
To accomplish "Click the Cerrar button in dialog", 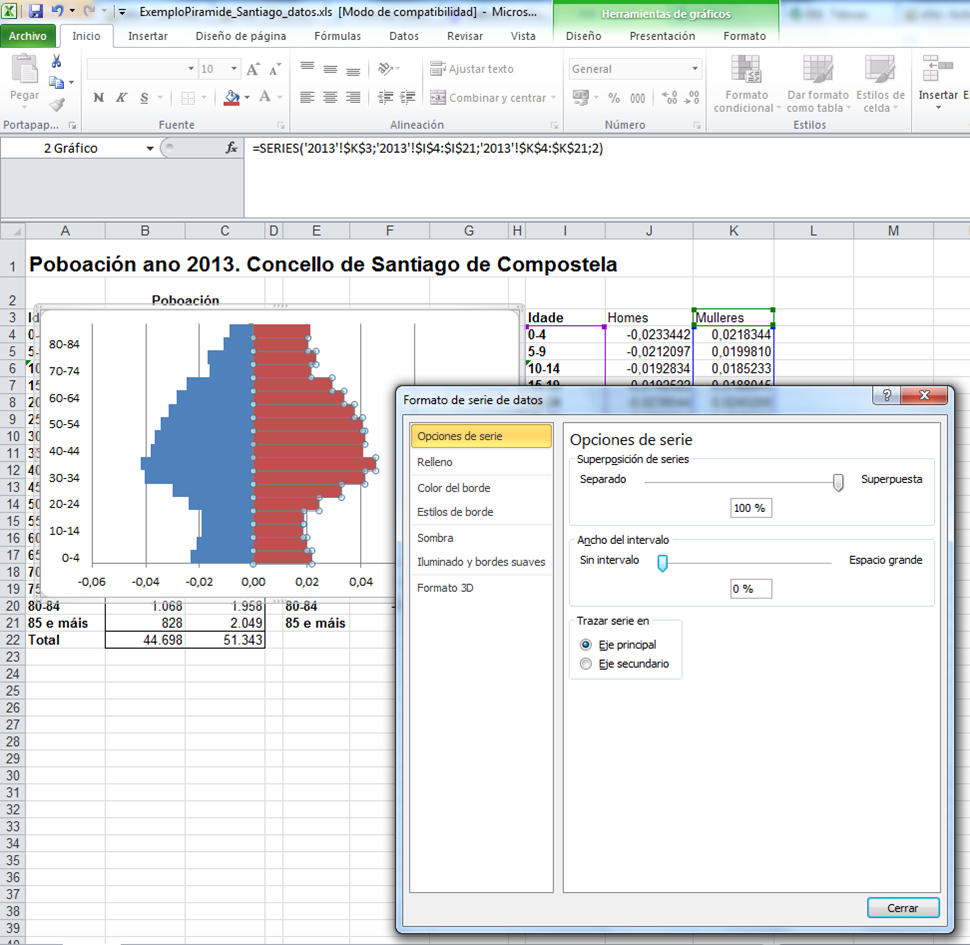I will coord(903,908).
